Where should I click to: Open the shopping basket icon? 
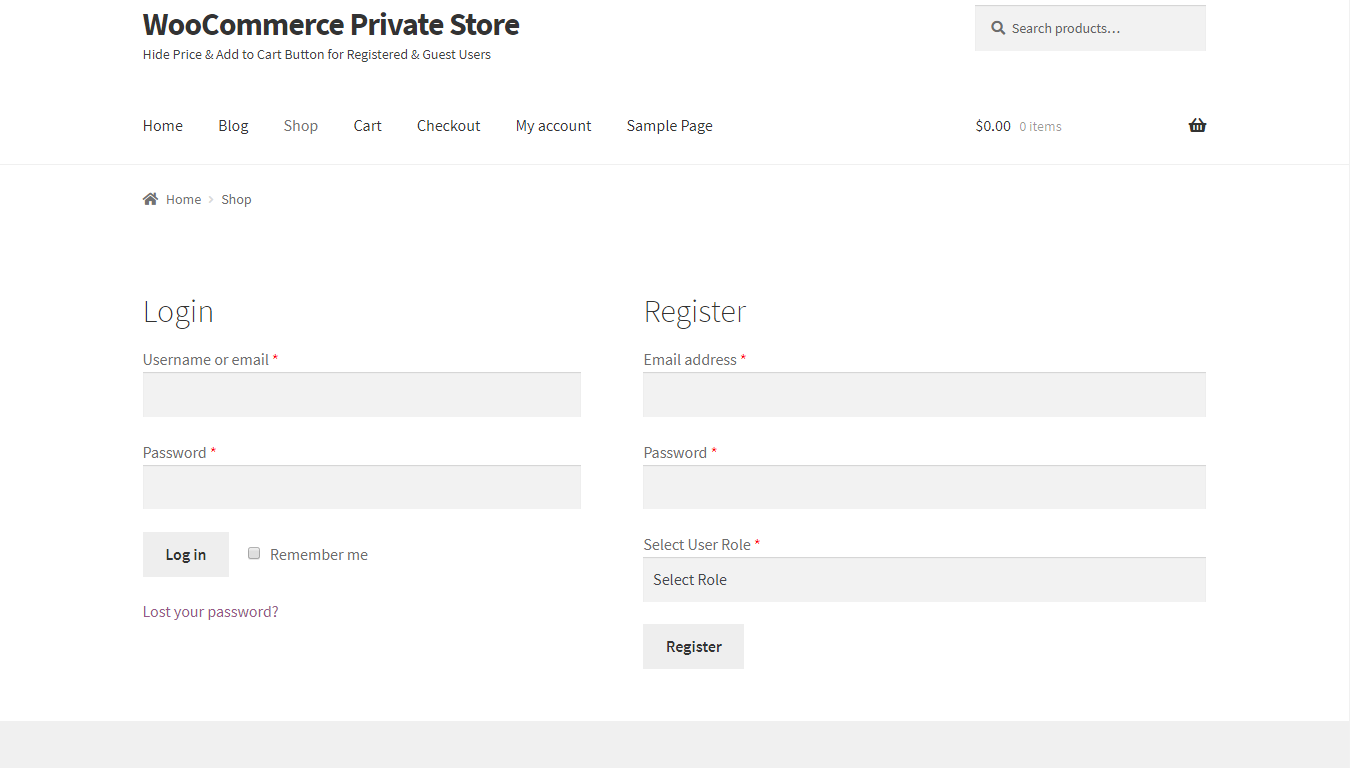[x=1197, y=125]
